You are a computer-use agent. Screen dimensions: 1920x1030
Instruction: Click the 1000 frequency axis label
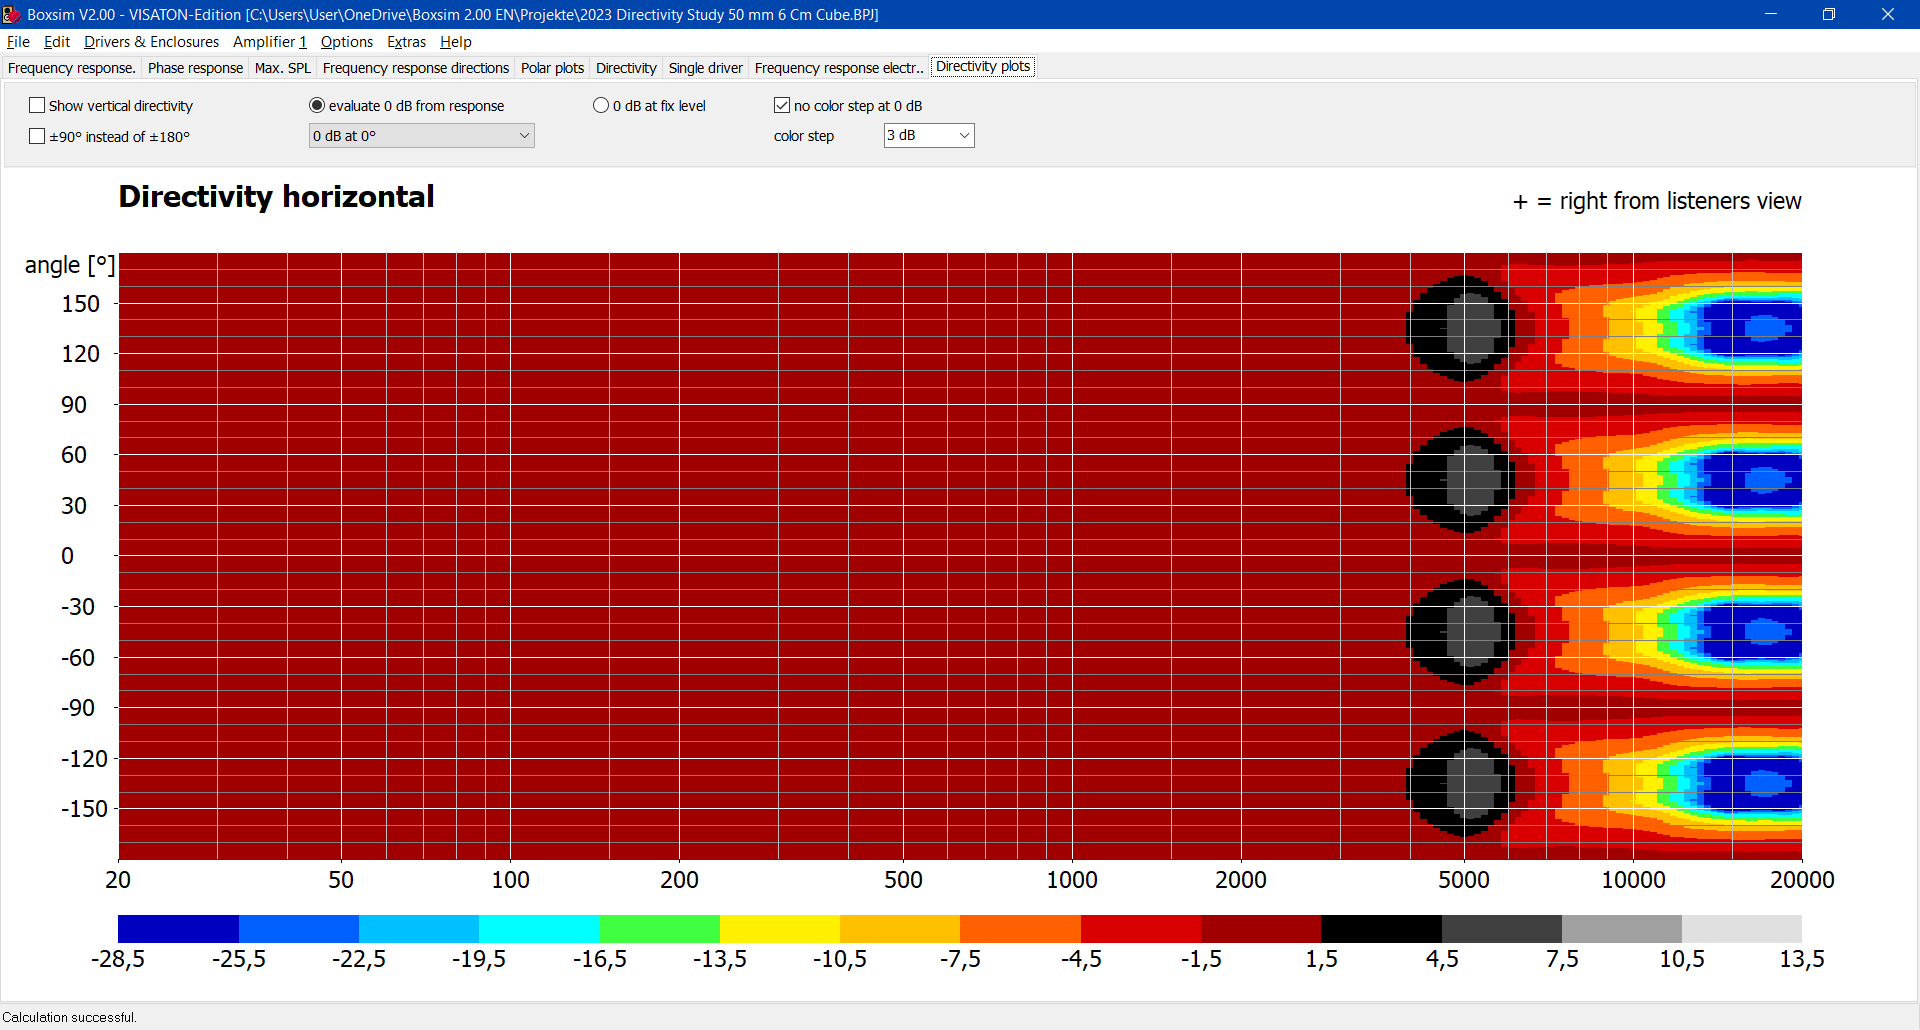click(1072, 880)
